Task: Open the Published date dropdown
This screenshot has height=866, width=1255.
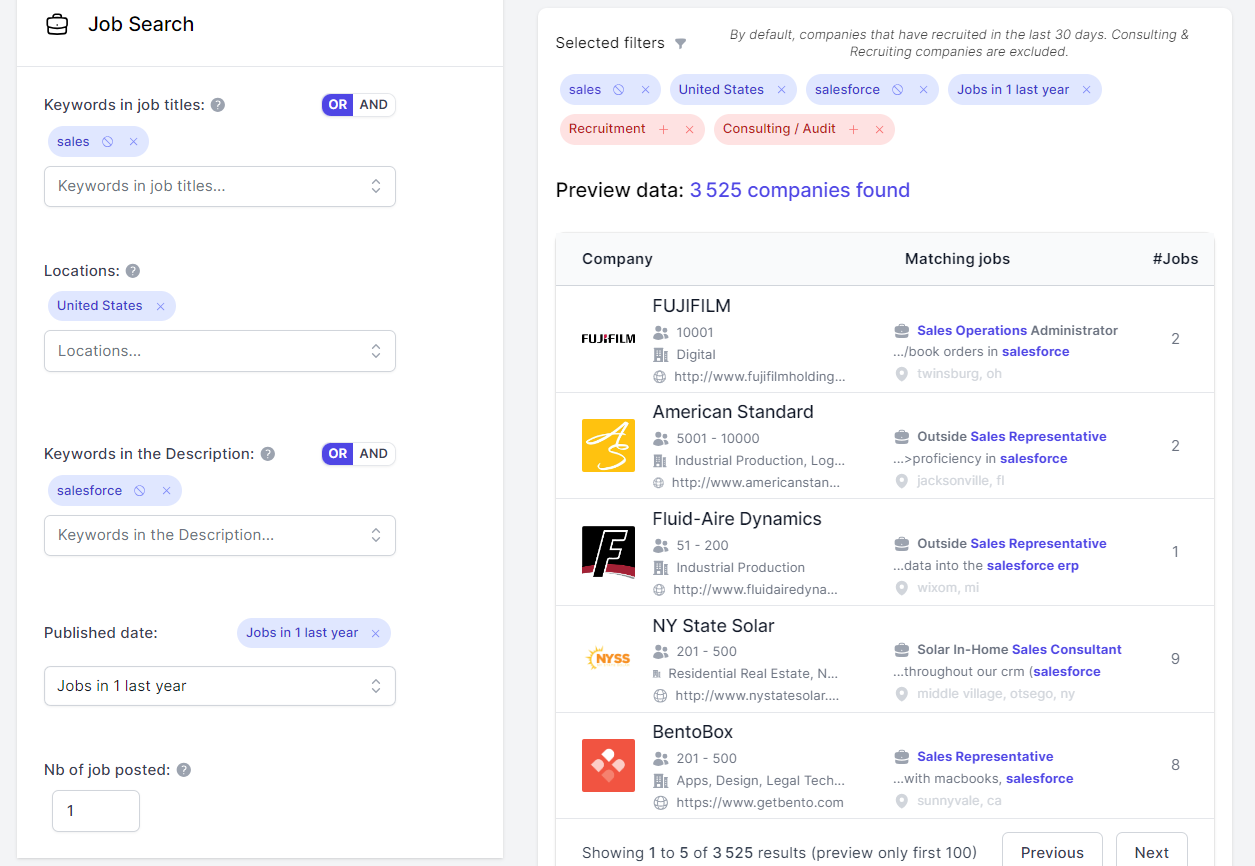Action: click(220, 686)
